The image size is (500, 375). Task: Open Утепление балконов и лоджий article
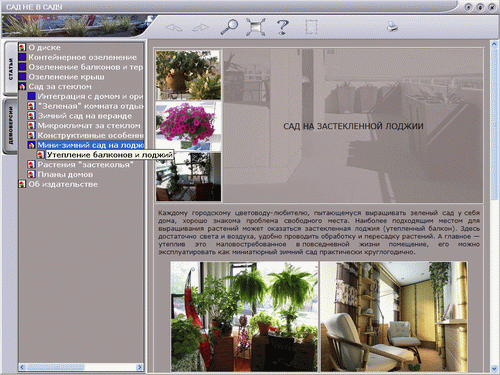click(109, 155)
